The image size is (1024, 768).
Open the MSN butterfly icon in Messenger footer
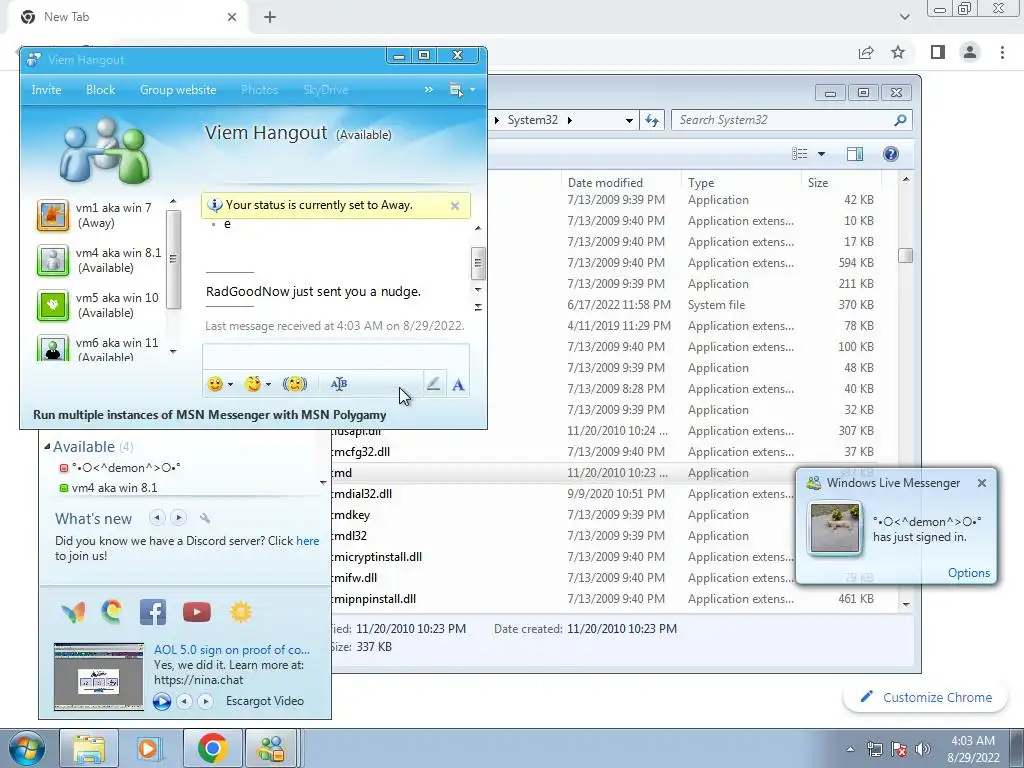(73, 613)
